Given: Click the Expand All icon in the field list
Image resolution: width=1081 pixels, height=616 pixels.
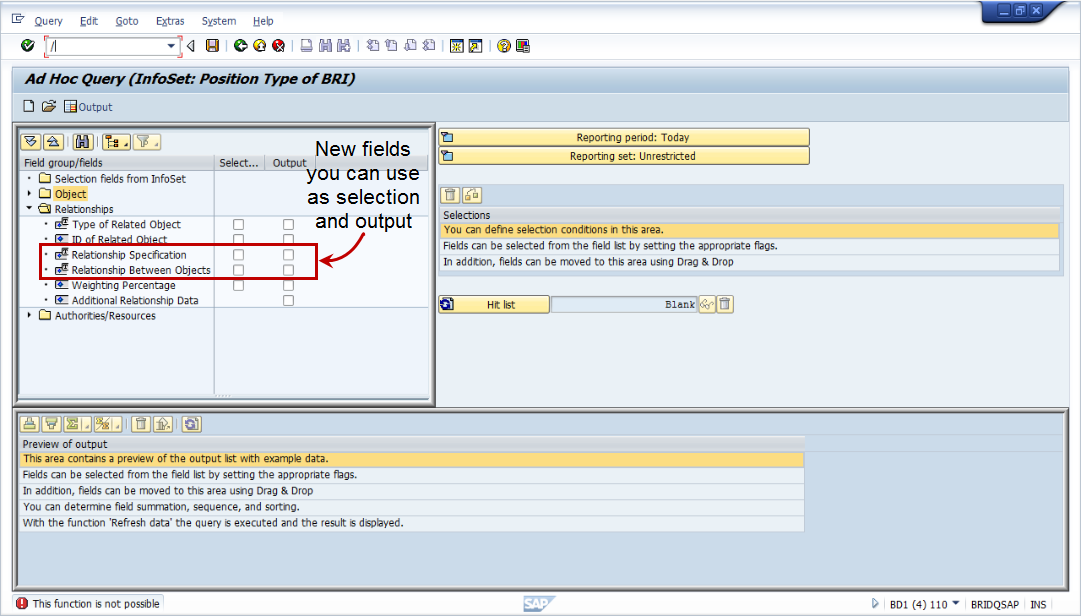Looking at the screenshot, I should [30, 142].
